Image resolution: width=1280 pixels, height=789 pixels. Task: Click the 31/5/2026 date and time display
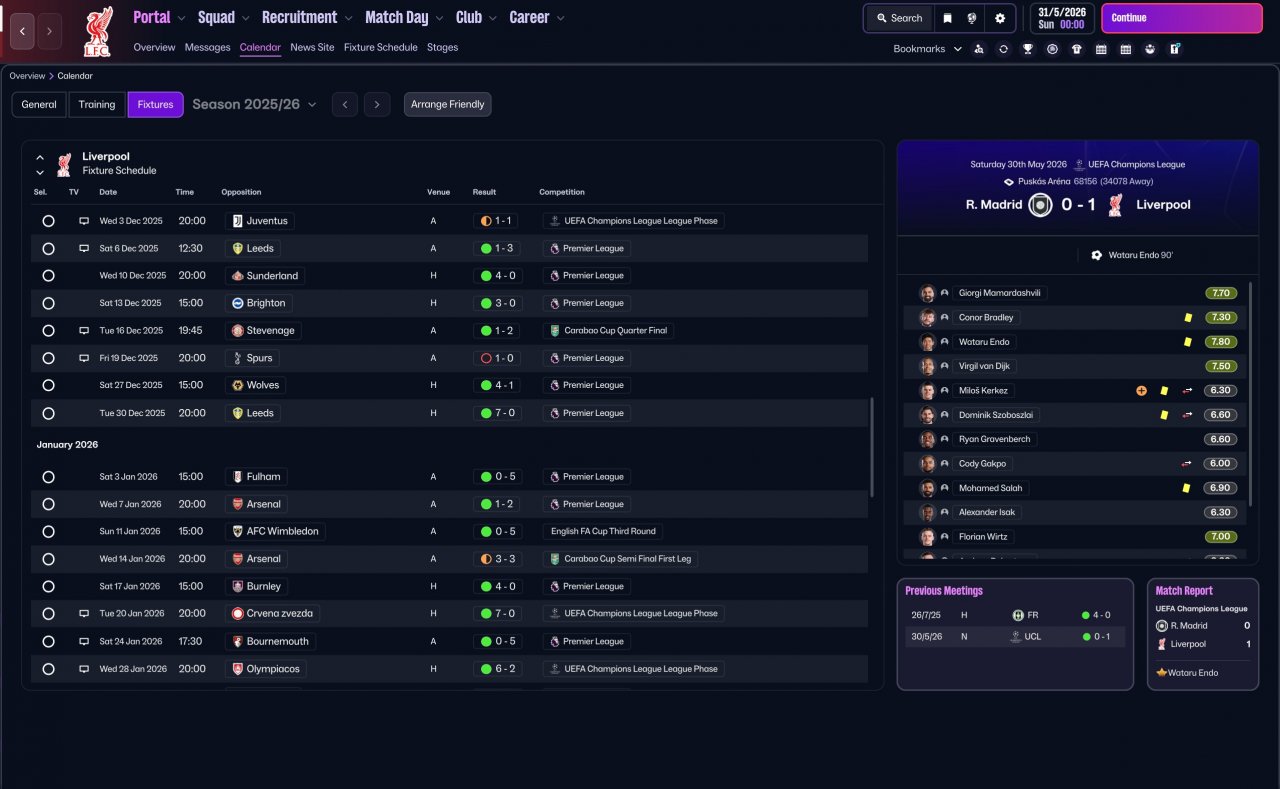[1060, 18]
